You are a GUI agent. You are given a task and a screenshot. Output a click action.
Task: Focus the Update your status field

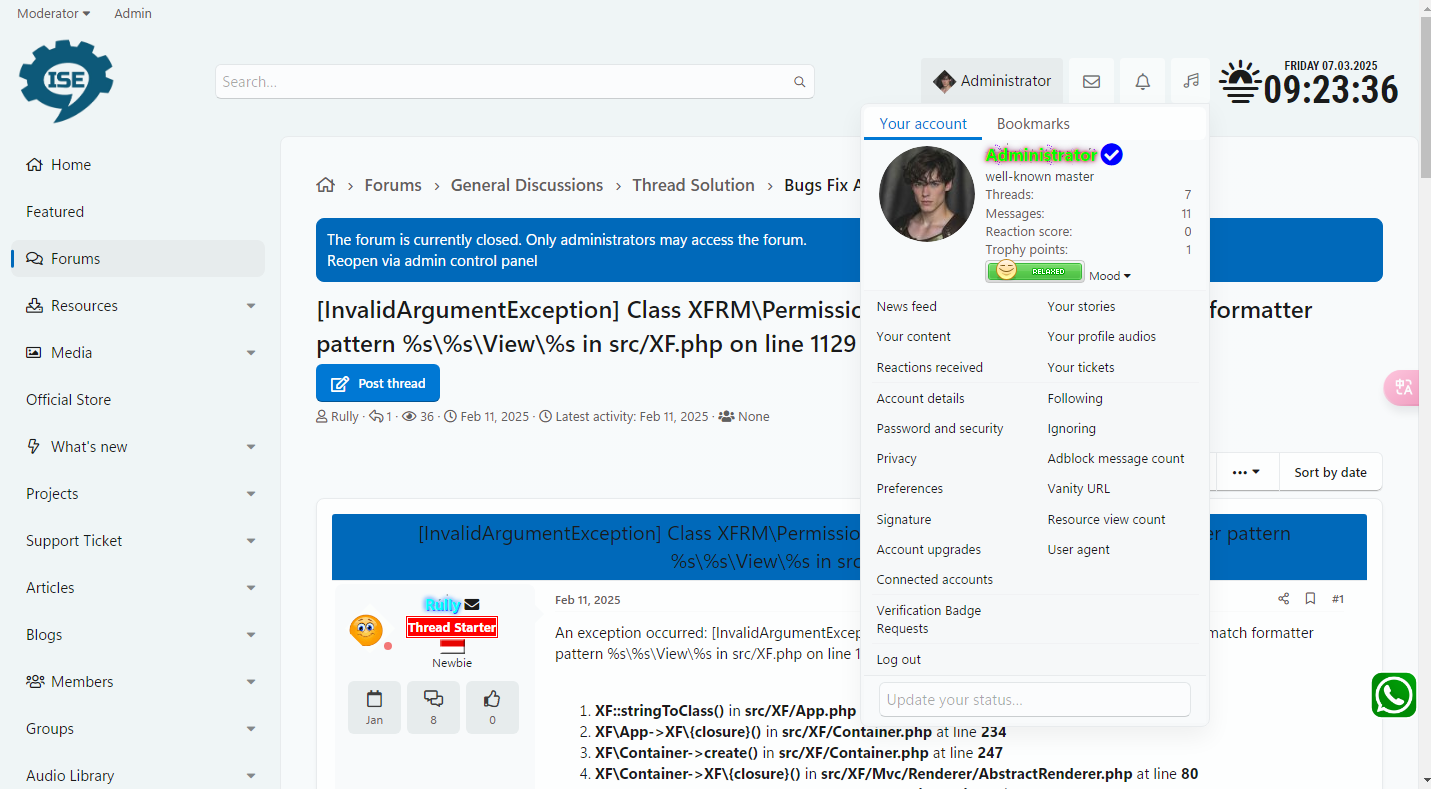click(x=1035, y=700)
